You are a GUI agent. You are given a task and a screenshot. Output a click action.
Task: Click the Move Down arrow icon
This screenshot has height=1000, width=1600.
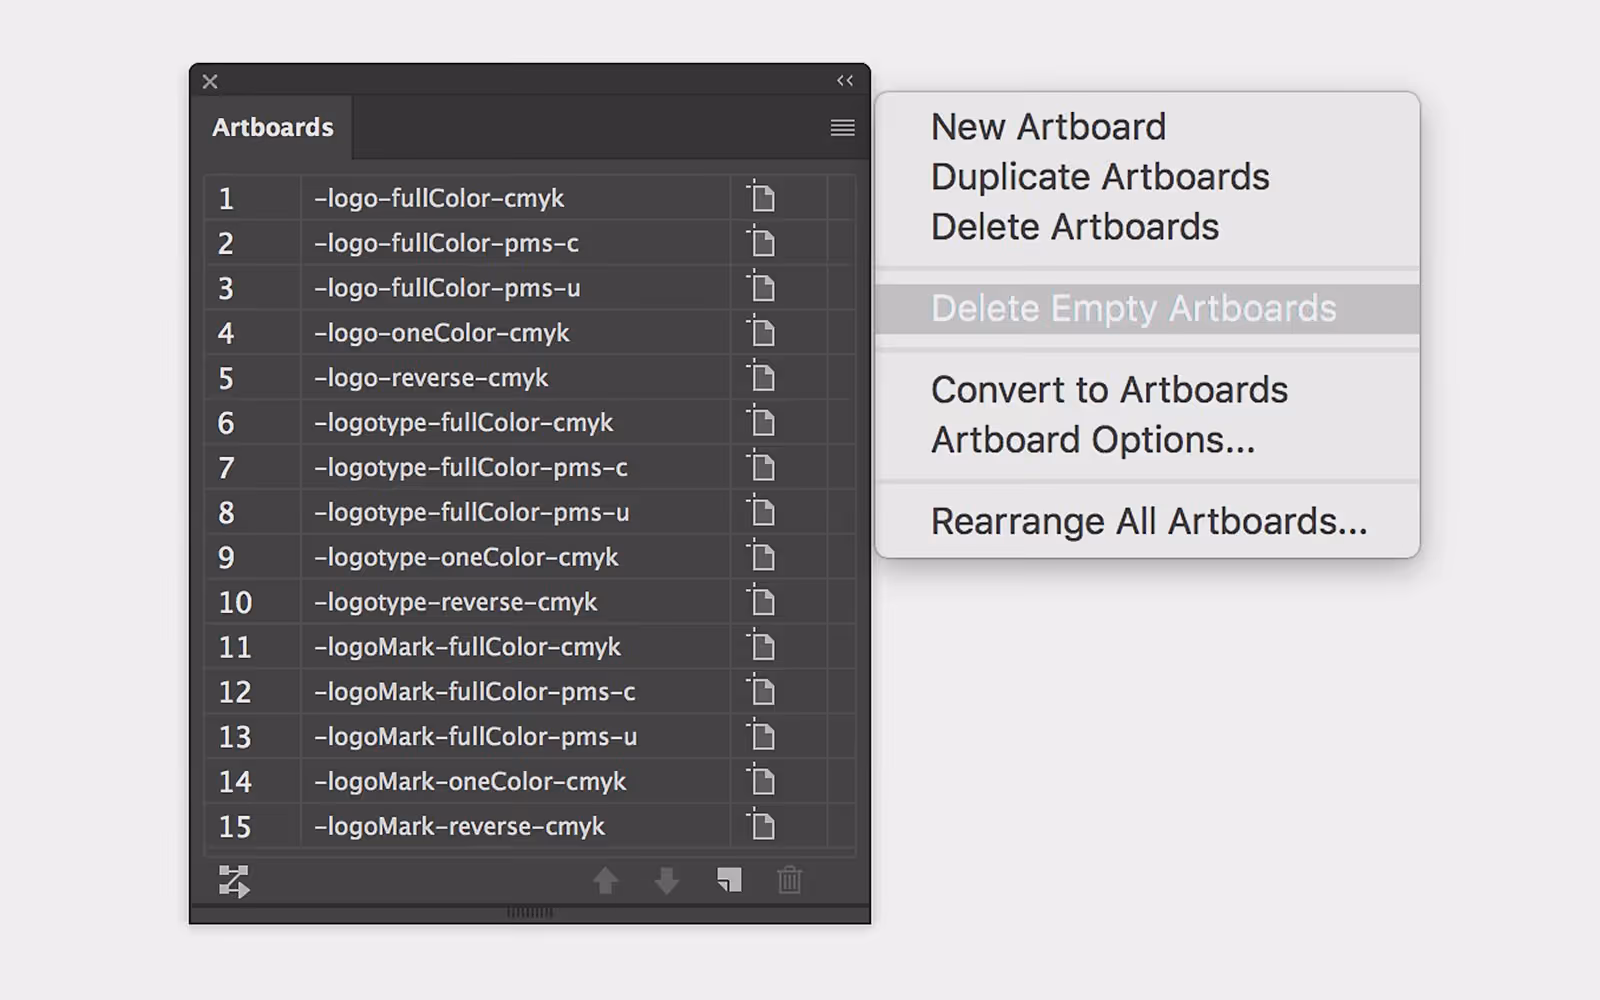coord(667,881)
